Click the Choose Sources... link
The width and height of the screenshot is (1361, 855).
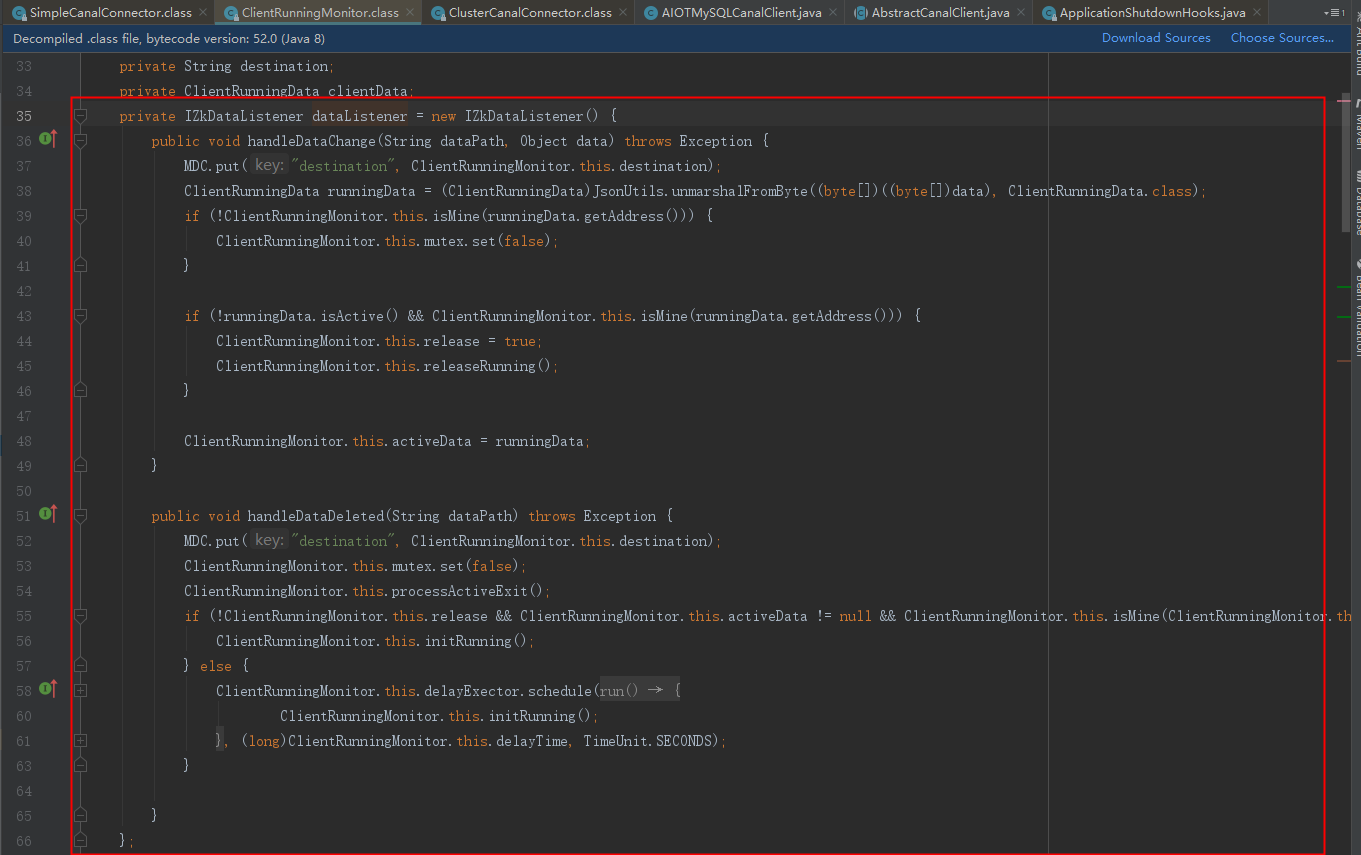[1282, 38]
